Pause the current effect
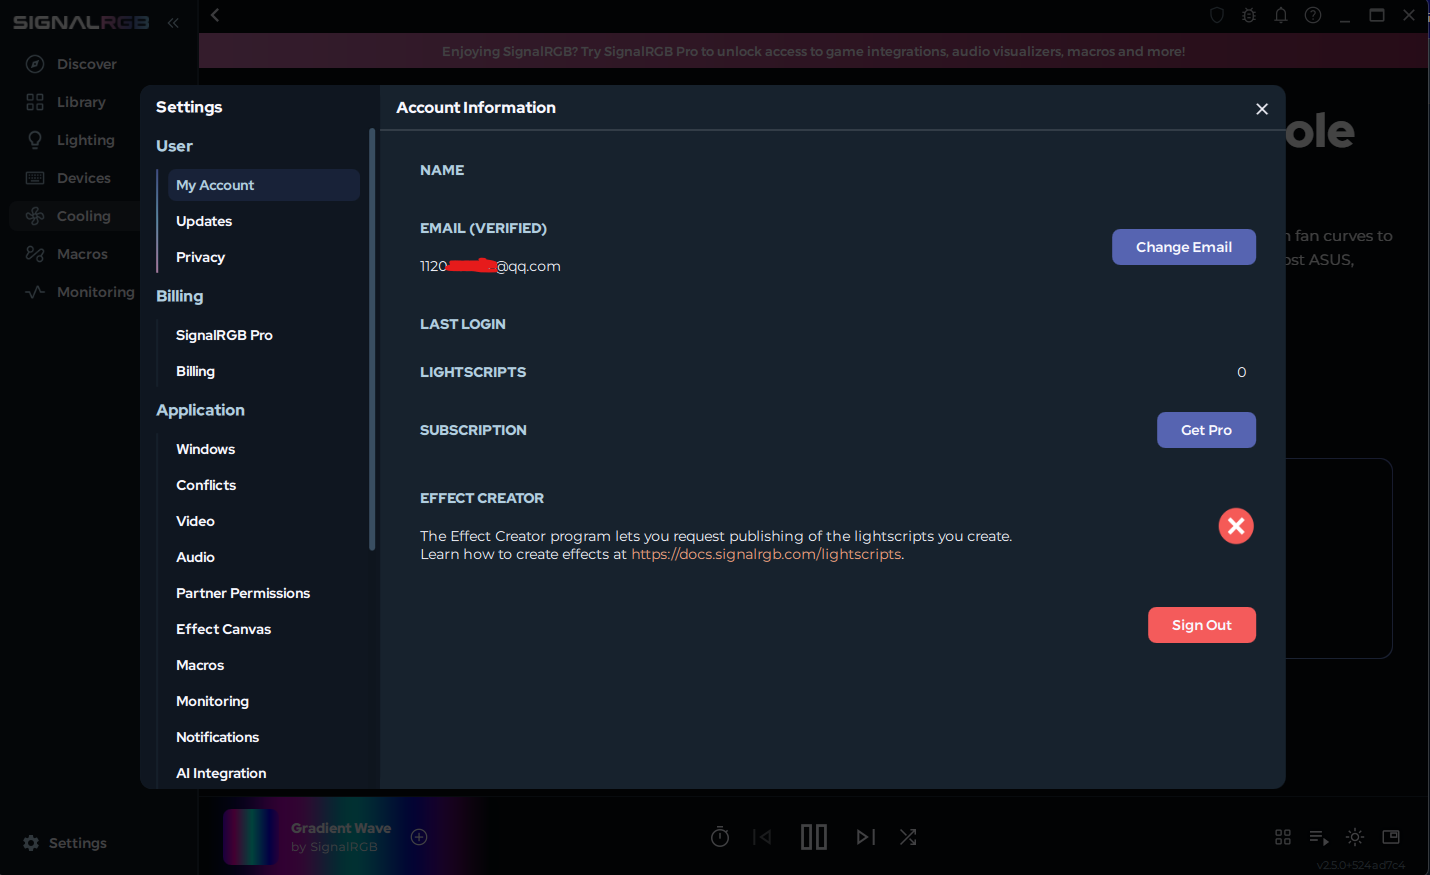The width and height of the screenshot is (1430, 875). click(x=814, y=837)
